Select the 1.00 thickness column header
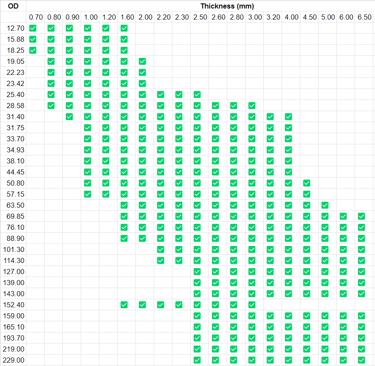Viewport: 375px width, 366px height. (91, 17)
